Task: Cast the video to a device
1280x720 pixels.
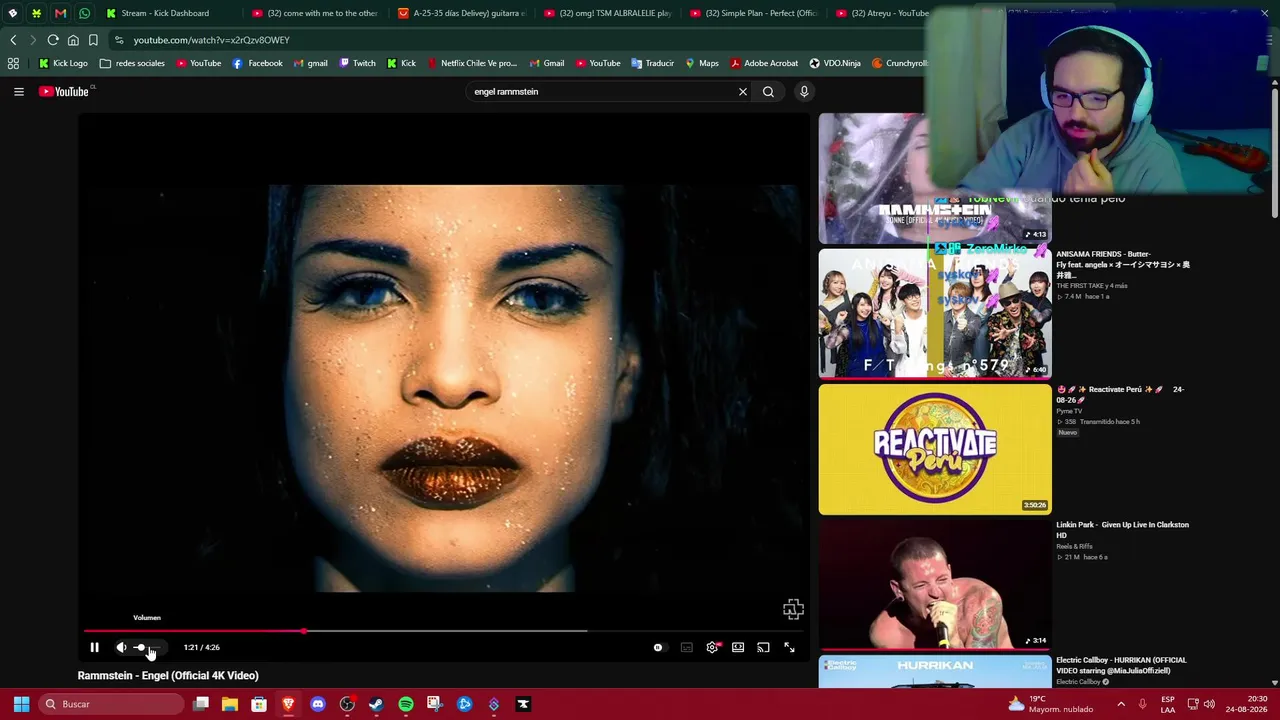Action: tap(763, 647)
